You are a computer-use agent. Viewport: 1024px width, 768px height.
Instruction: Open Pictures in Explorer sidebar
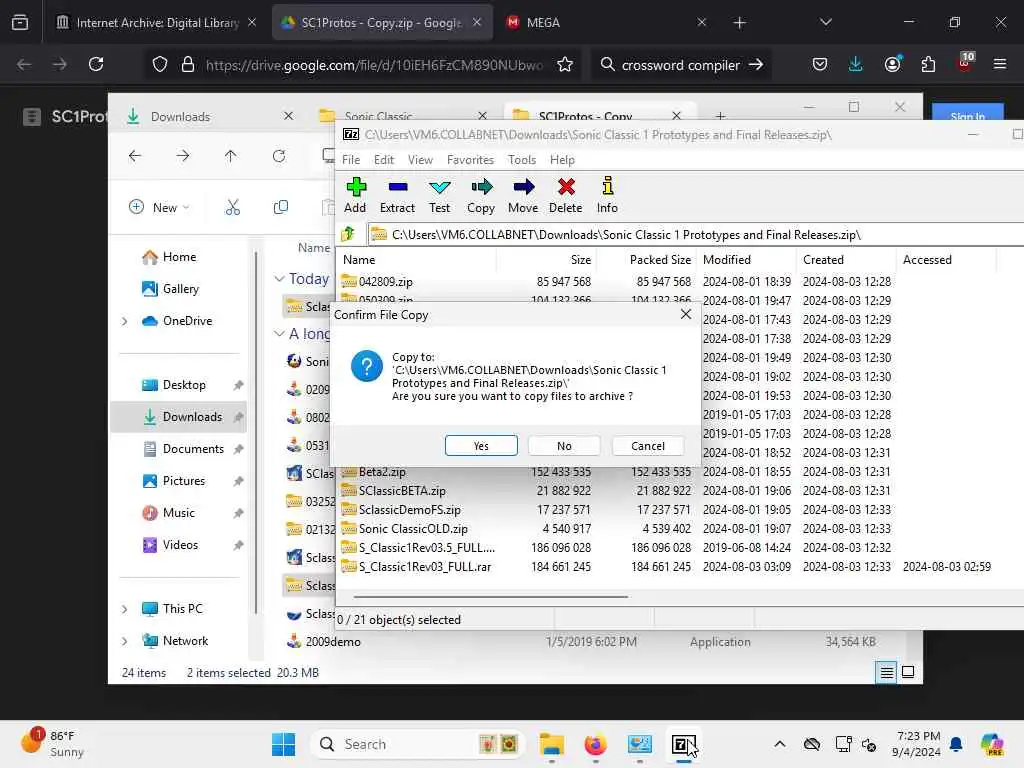(174, 481)
